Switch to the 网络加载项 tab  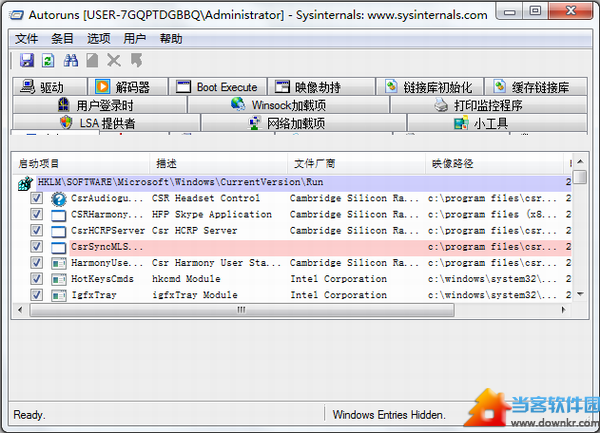point(304,123)
